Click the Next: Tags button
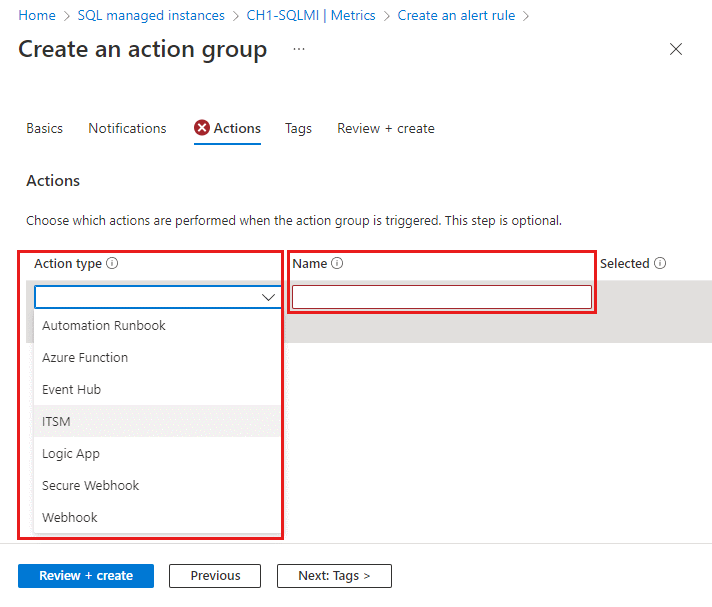 [334, 576]
